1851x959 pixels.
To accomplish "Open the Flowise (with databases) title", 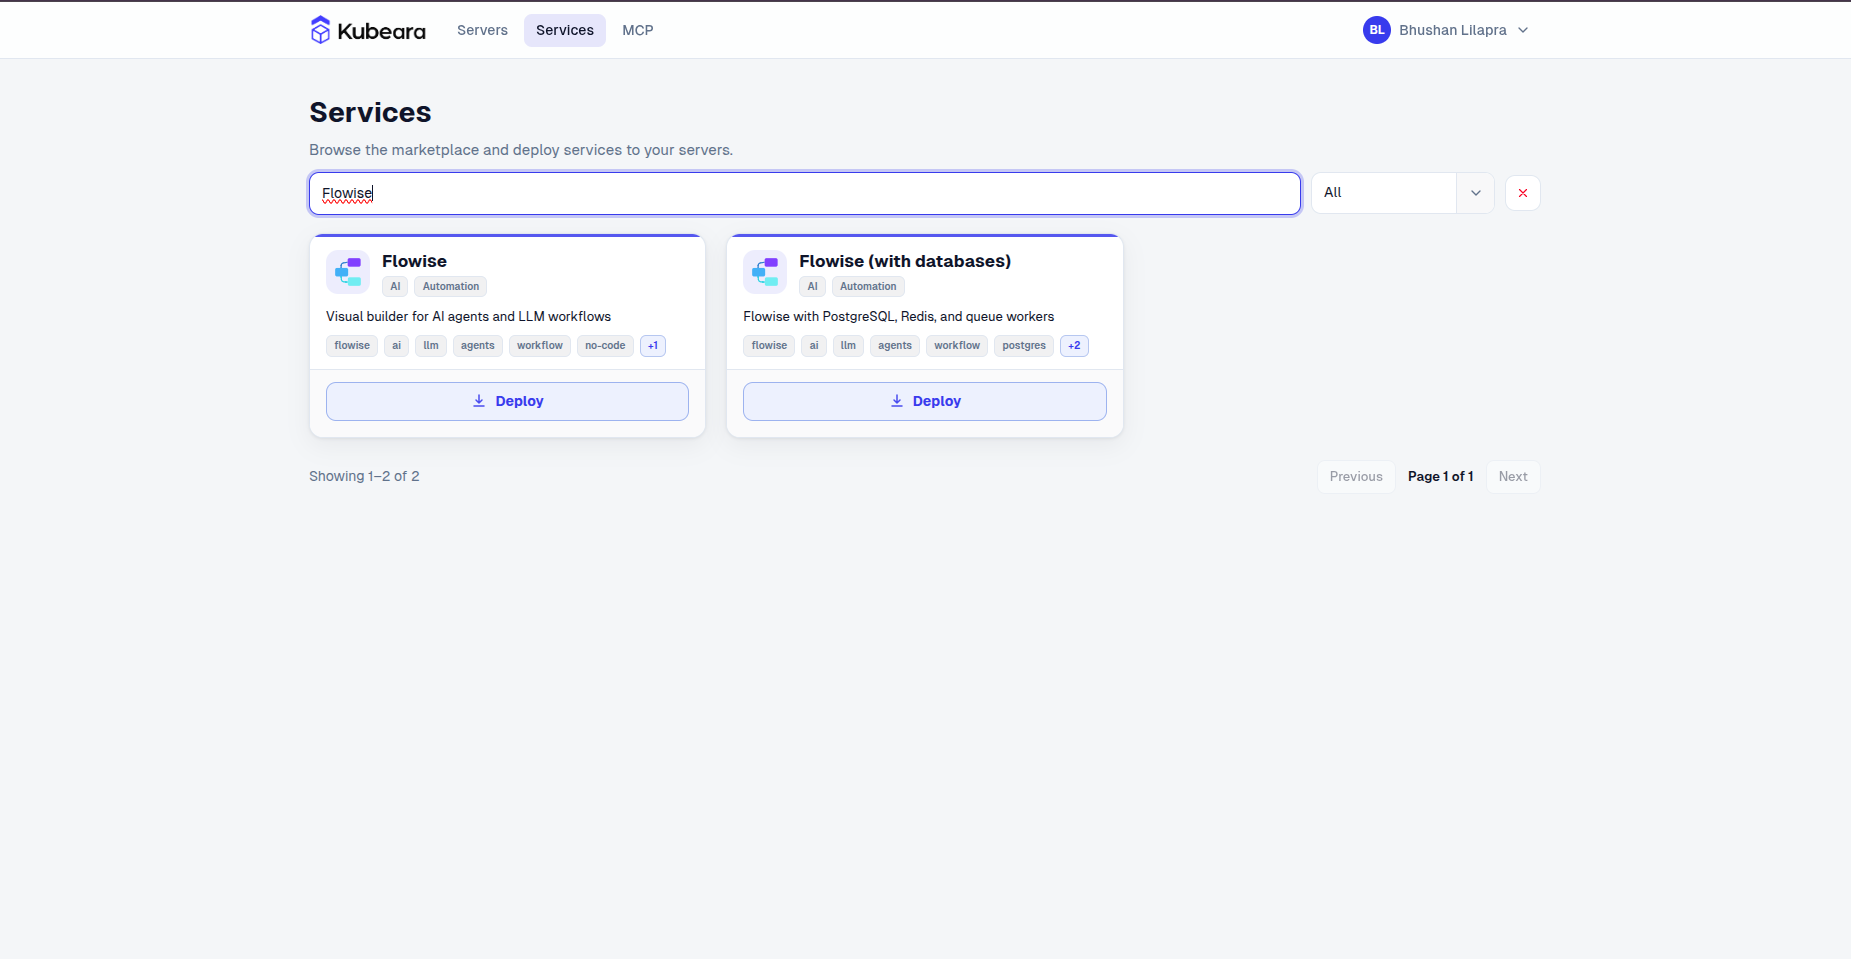I will pyautogui.click(x=905, y=261).
